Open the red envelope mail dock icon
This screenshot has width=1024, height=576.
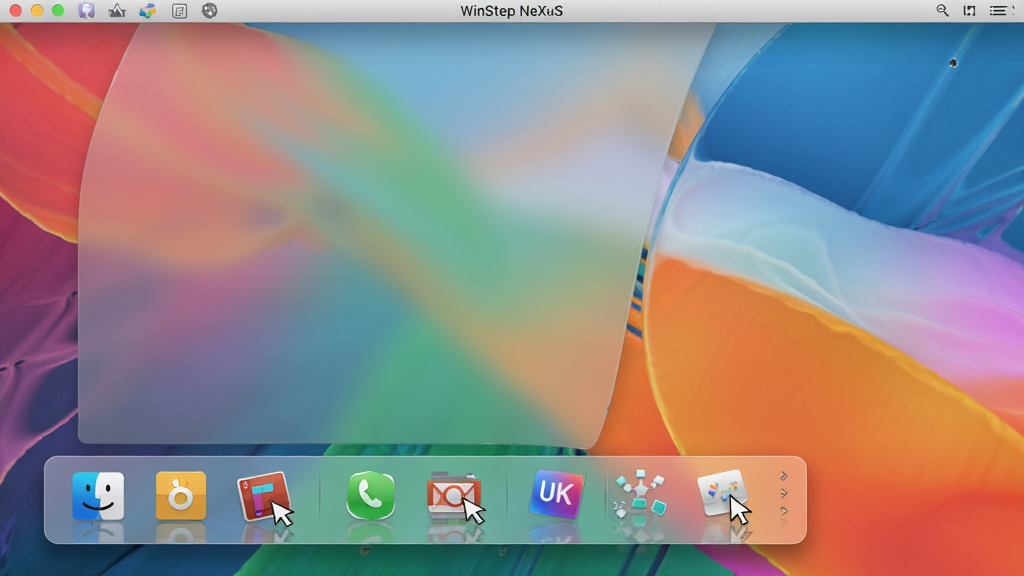(x=454, y=496)
